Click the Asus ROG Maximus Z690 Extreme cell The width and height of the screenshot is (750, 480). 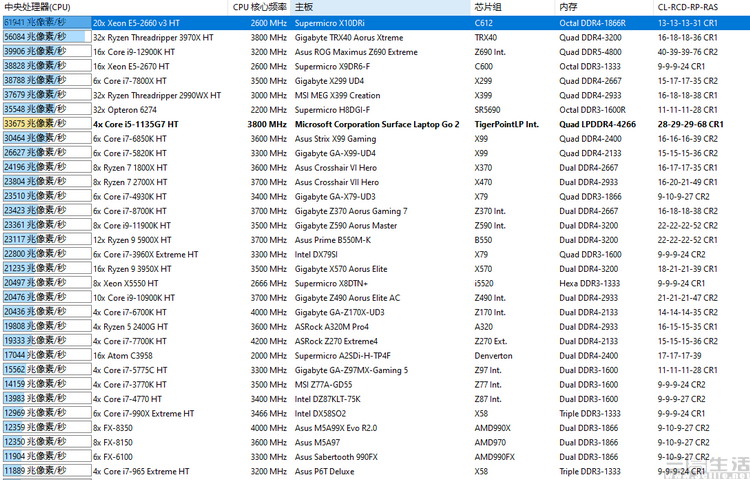[356, 52]
